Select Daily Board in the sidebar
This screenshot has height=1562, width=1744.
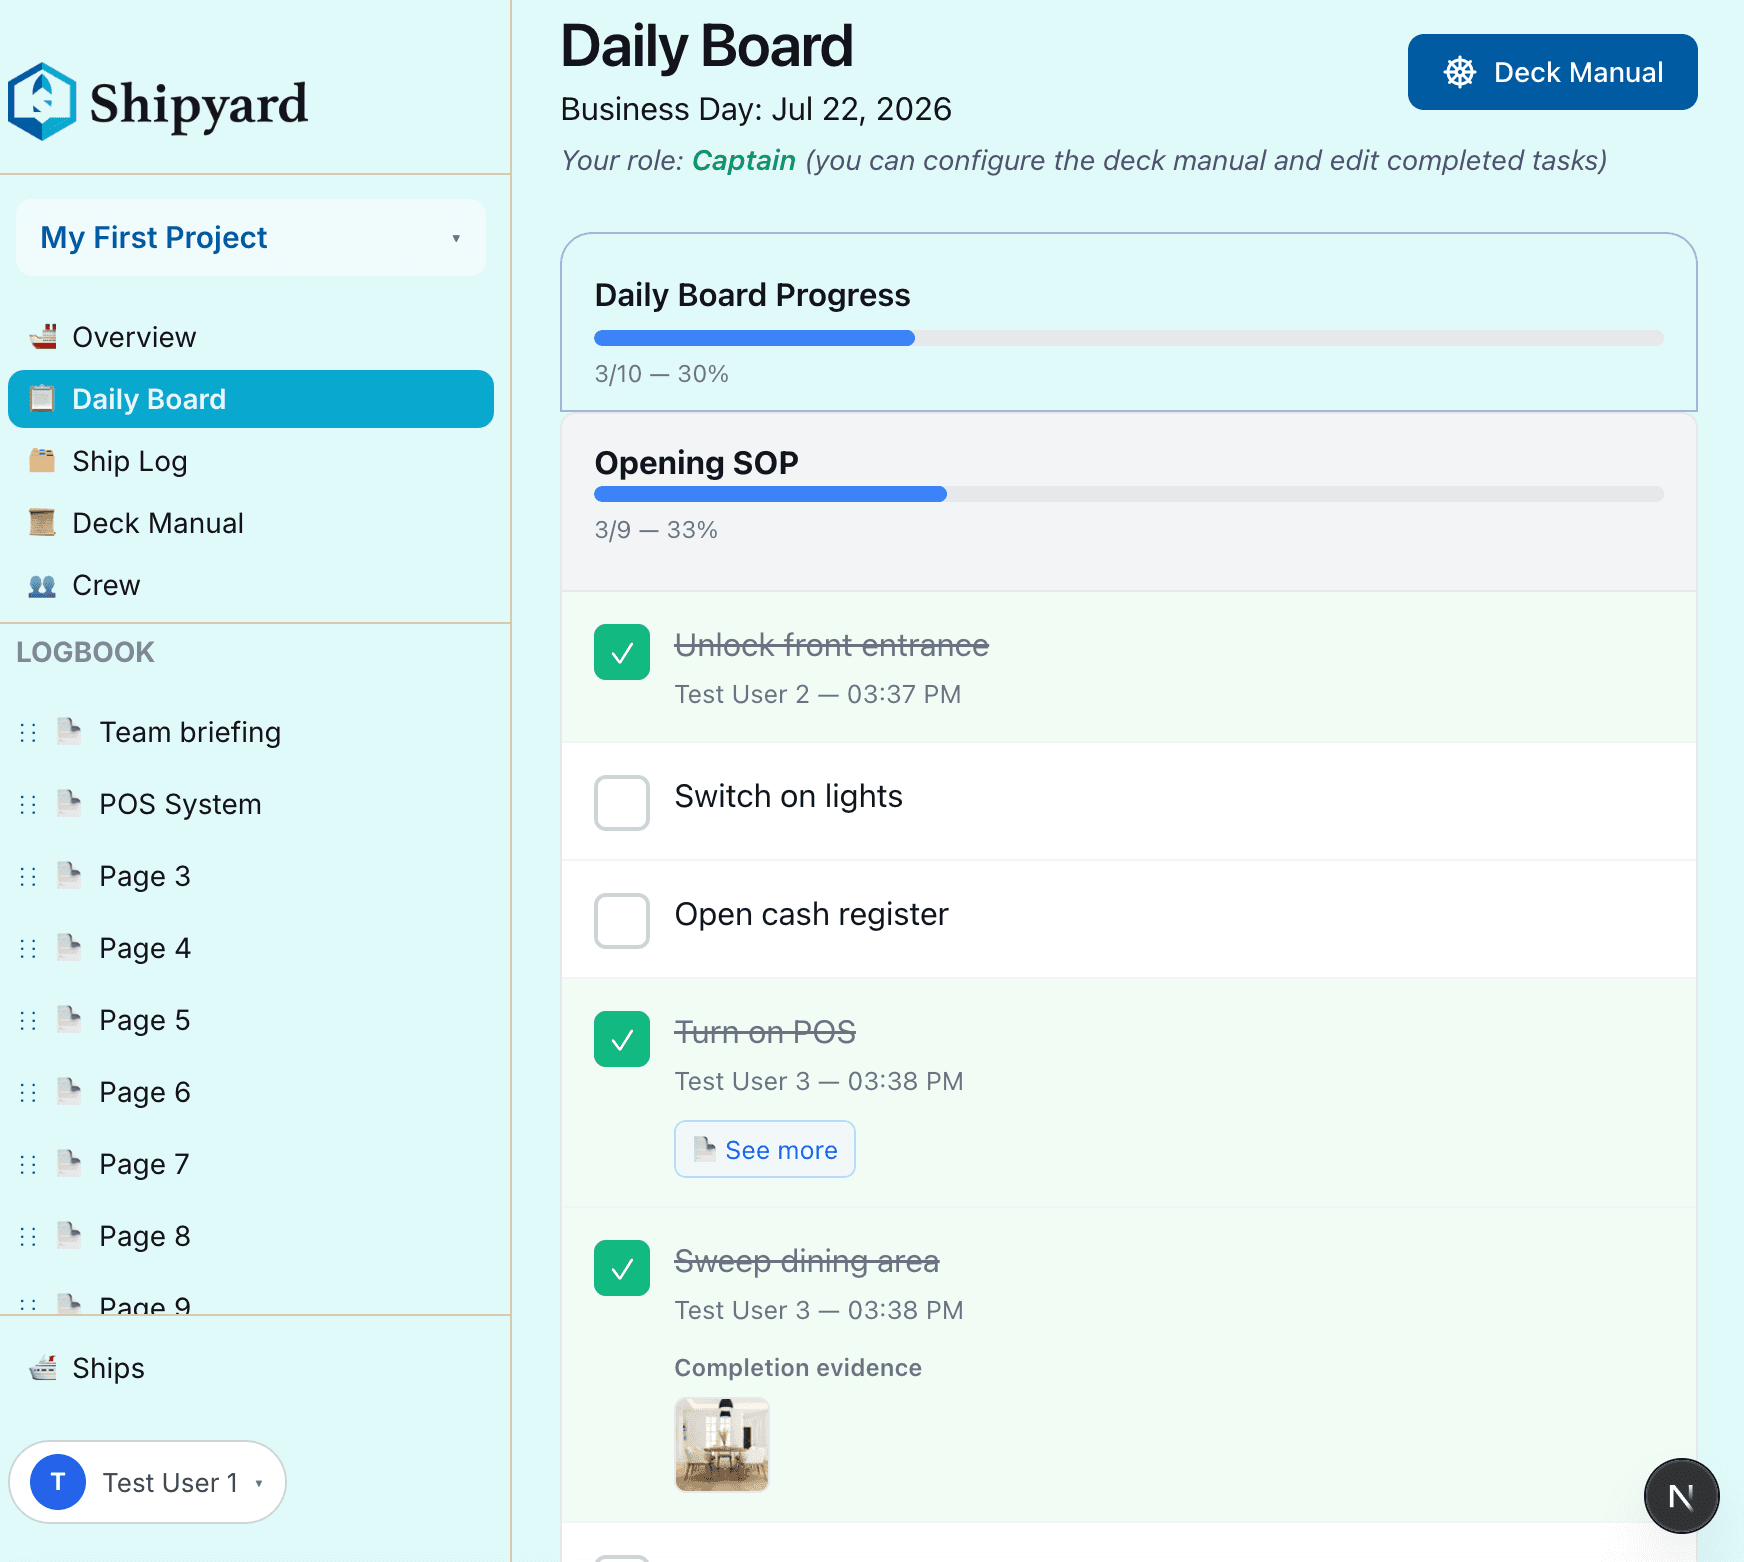(x=251, y=399)
